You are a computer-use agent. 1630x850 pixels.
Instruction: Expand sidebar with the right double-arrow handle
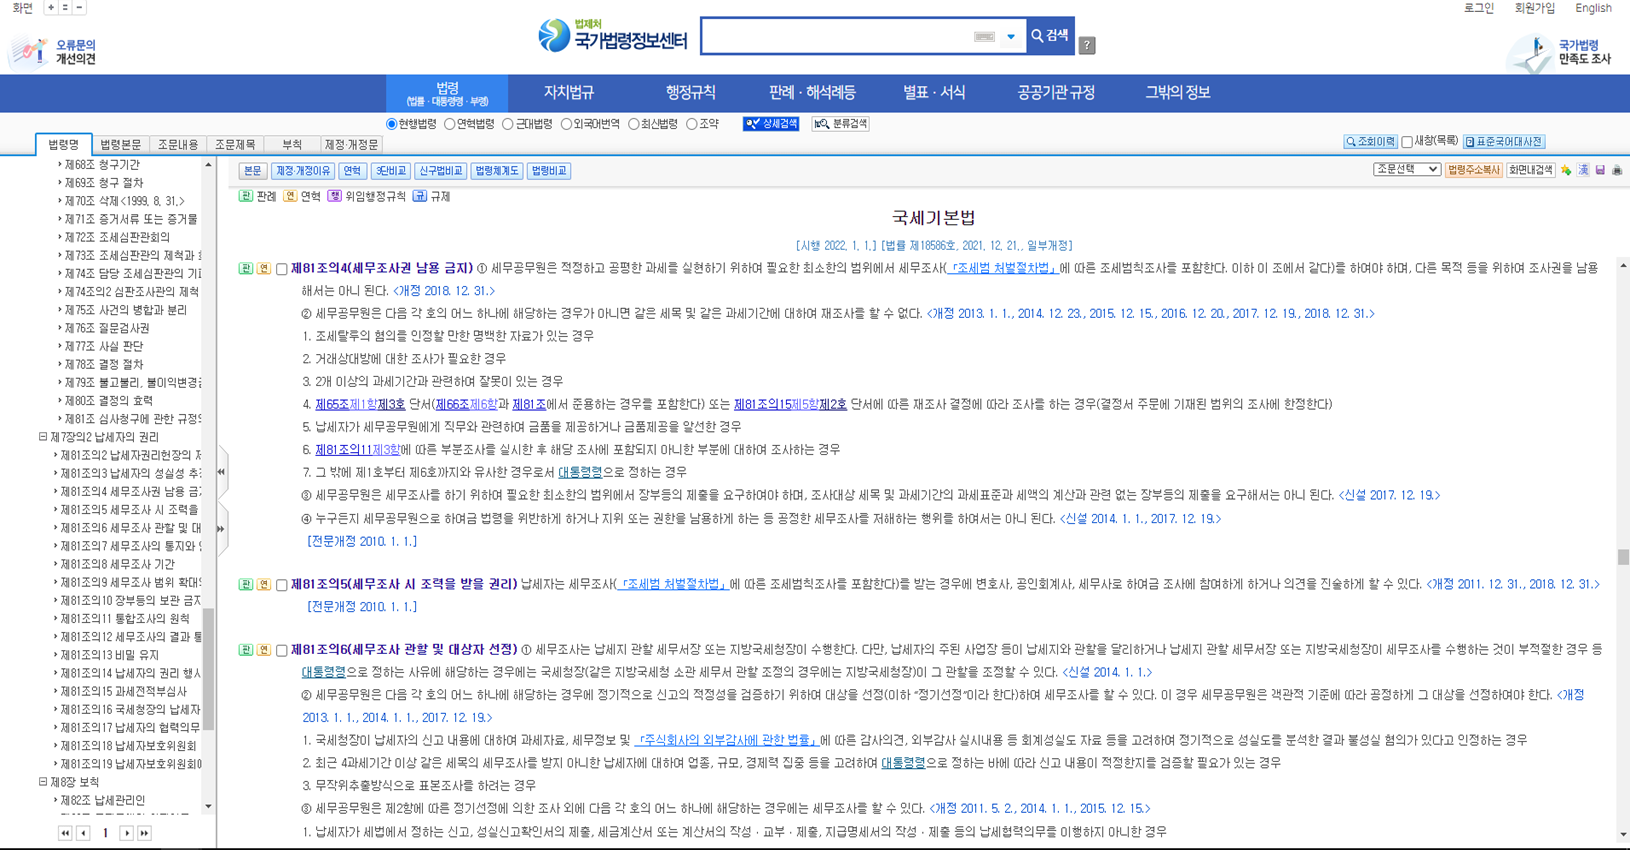(221, 529)
